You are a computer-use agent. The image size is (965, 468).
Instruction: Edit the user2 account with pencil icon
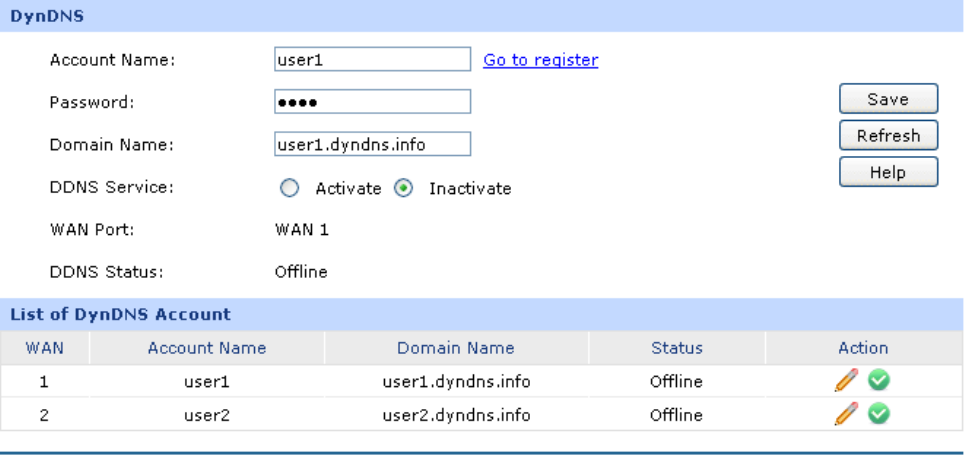846,414
